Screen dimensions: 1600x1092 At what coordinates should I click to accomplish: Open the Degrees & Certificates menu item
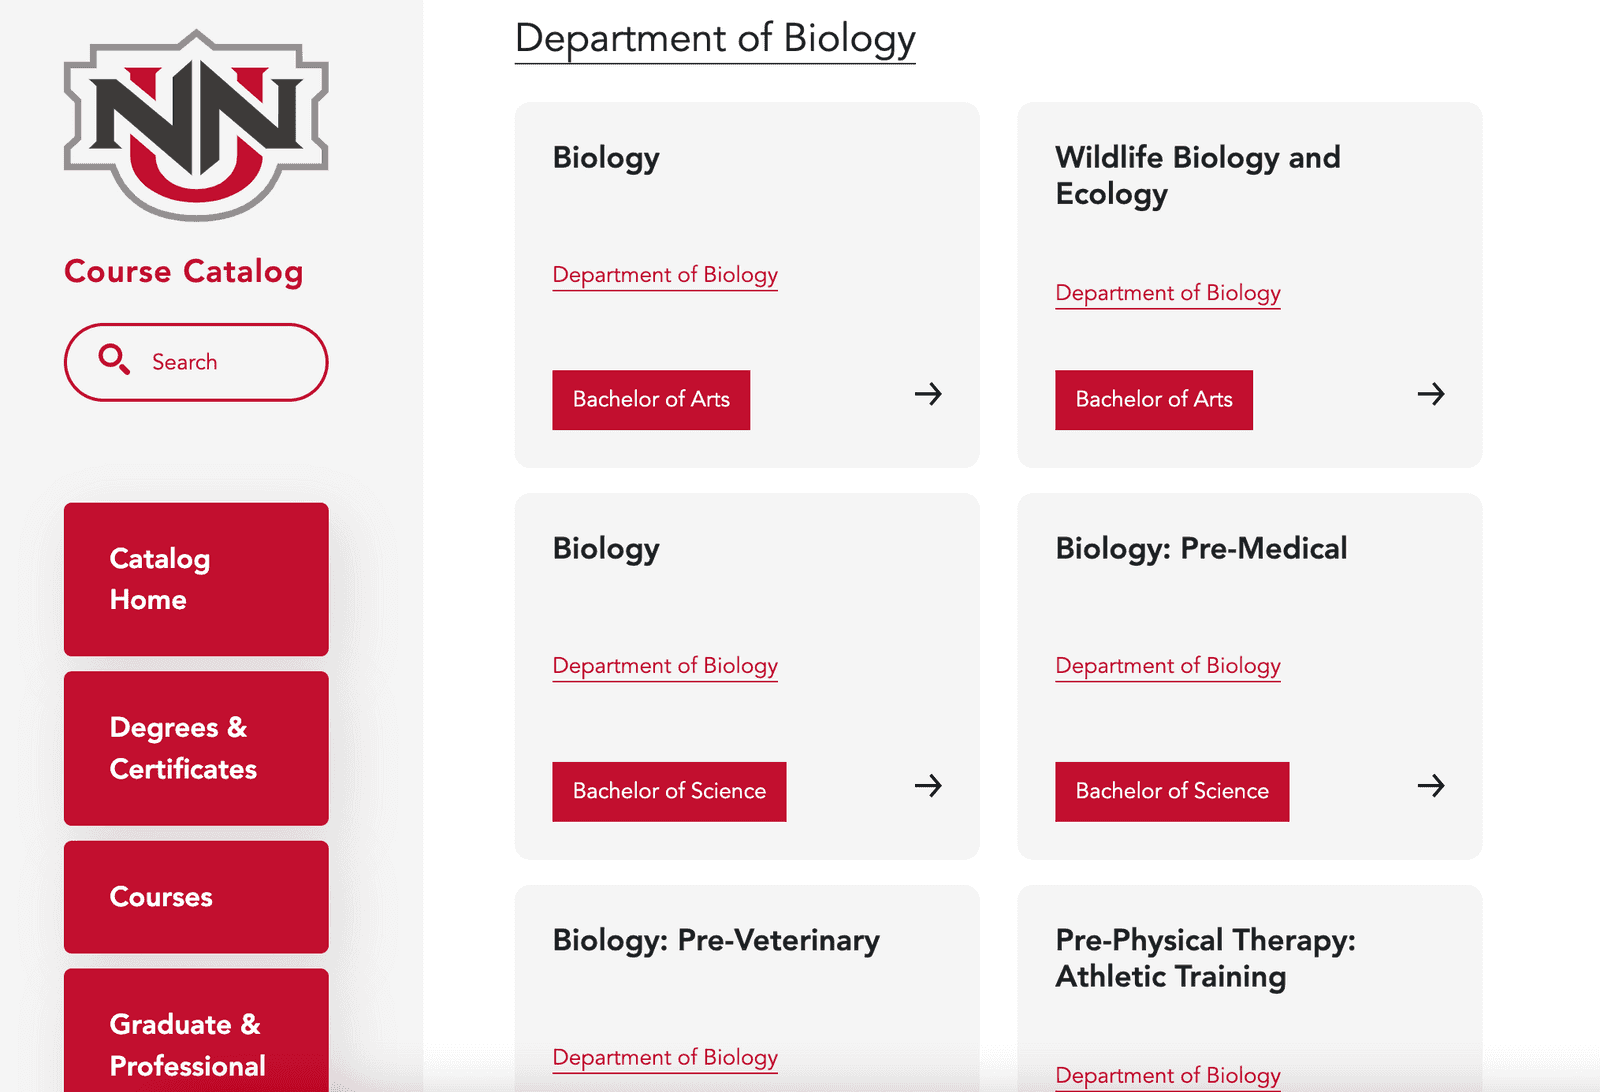coord(196,748)
